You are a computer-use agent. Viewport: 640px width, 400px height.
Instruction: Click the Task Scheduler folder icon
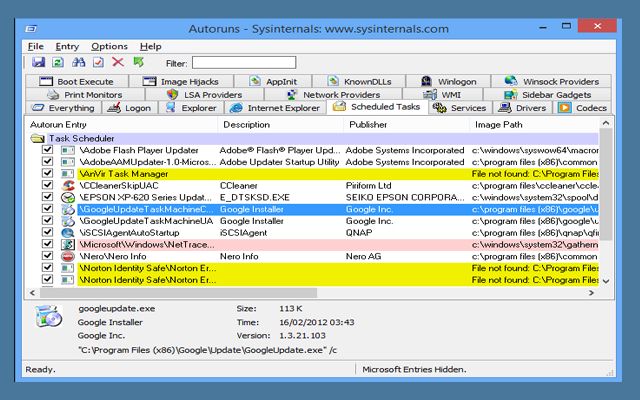pyautogui.click(x=37, y=138)
